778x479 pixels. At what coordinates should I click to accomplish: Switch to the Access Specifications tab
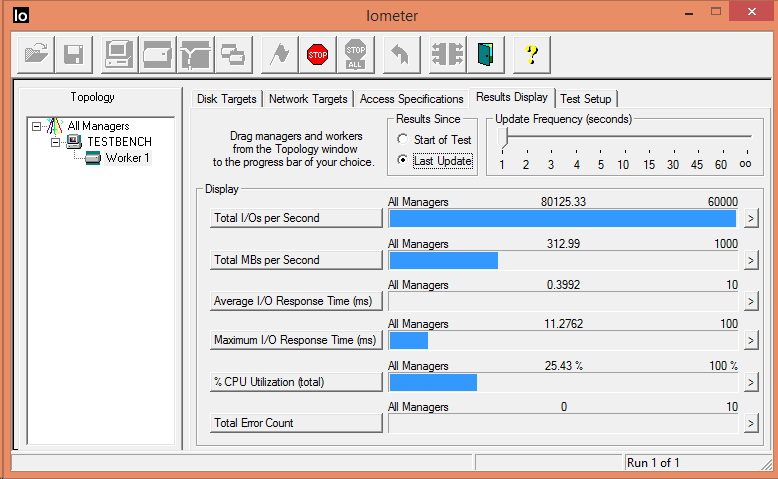(411, 99)
